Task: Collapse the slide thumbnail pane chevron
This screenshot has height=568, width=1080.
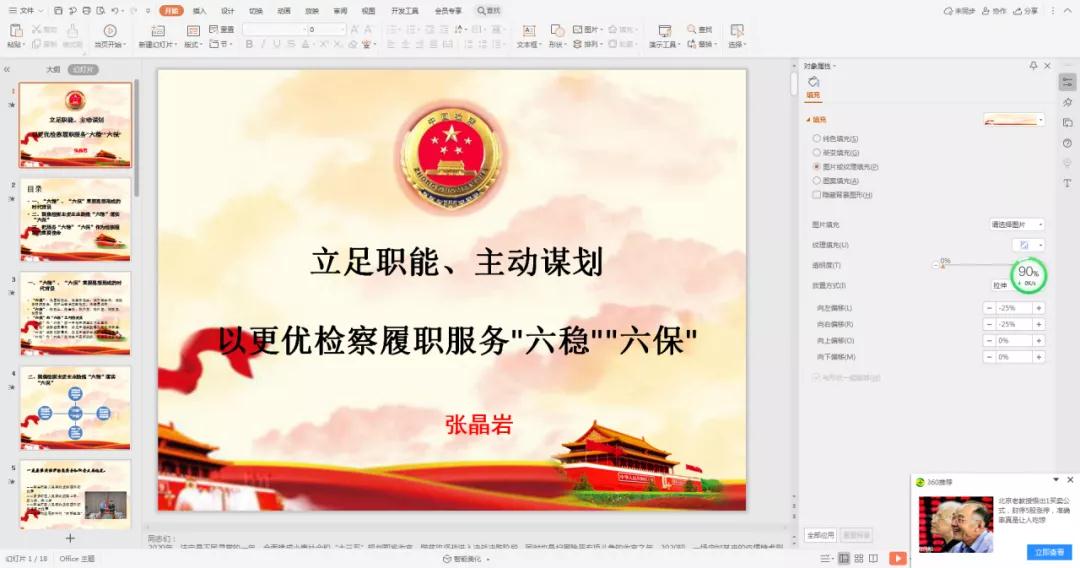Action: [7, 70]
